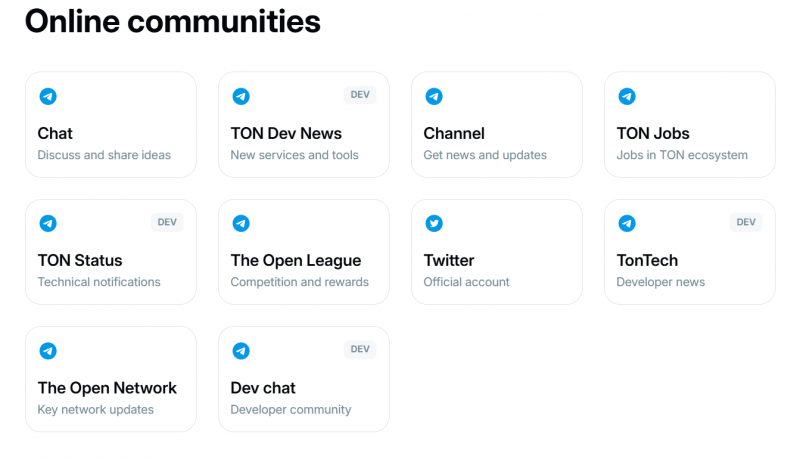Click the Telegram icon on the Chat card
This screenshot has width=800, height=459.
click(48, 96)
